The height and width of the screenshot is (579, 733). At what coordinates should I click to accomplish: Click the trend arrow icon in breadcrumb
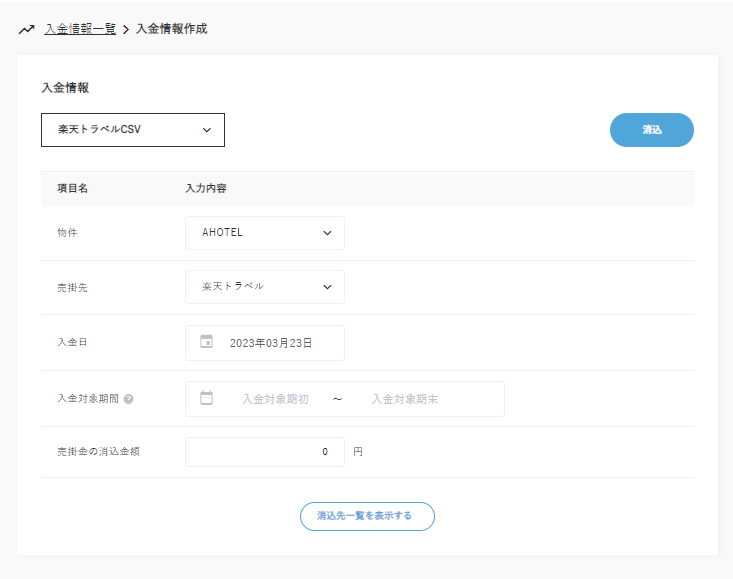tap(27, 29)
